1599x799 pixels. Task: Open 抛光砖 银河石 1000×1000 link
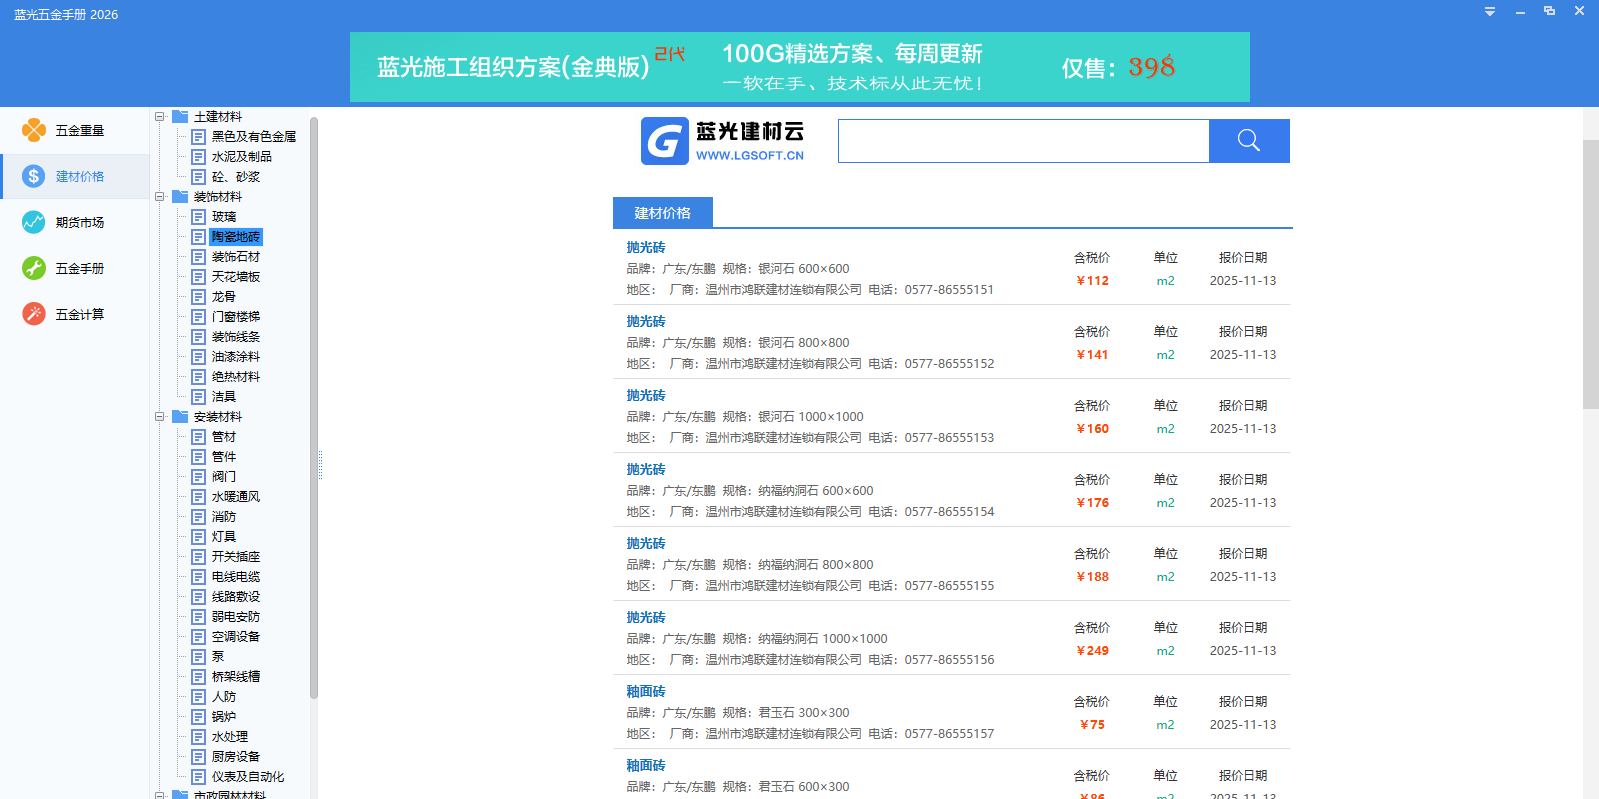point(646,396)
